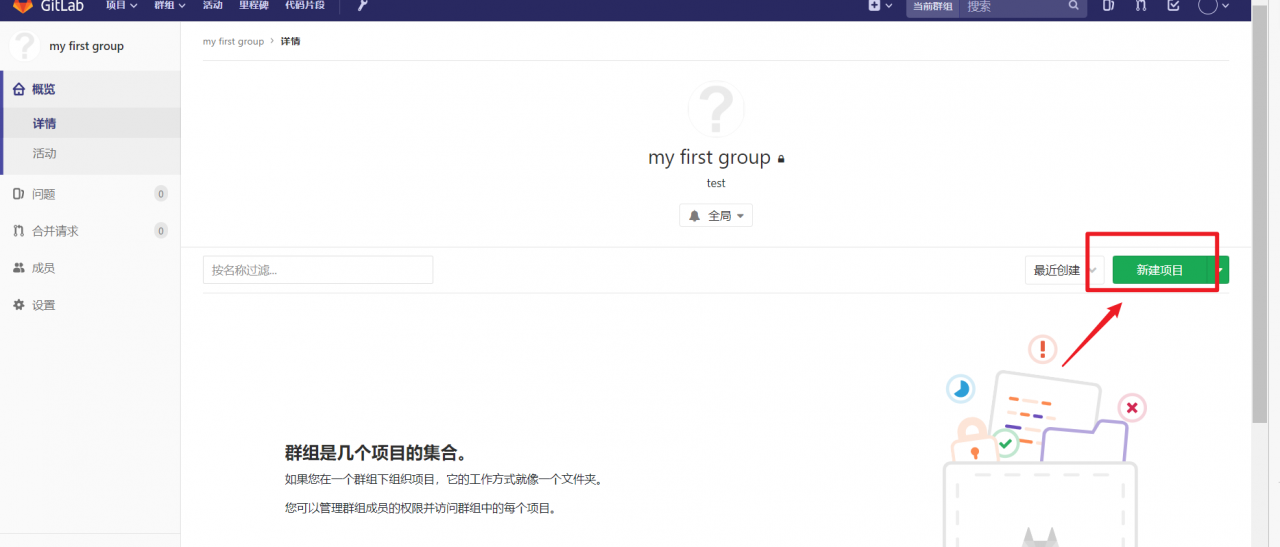Click the 详情 breadcrumb item
The width and height of the screenshot is (1280, 547).
[x=290, y=42]
